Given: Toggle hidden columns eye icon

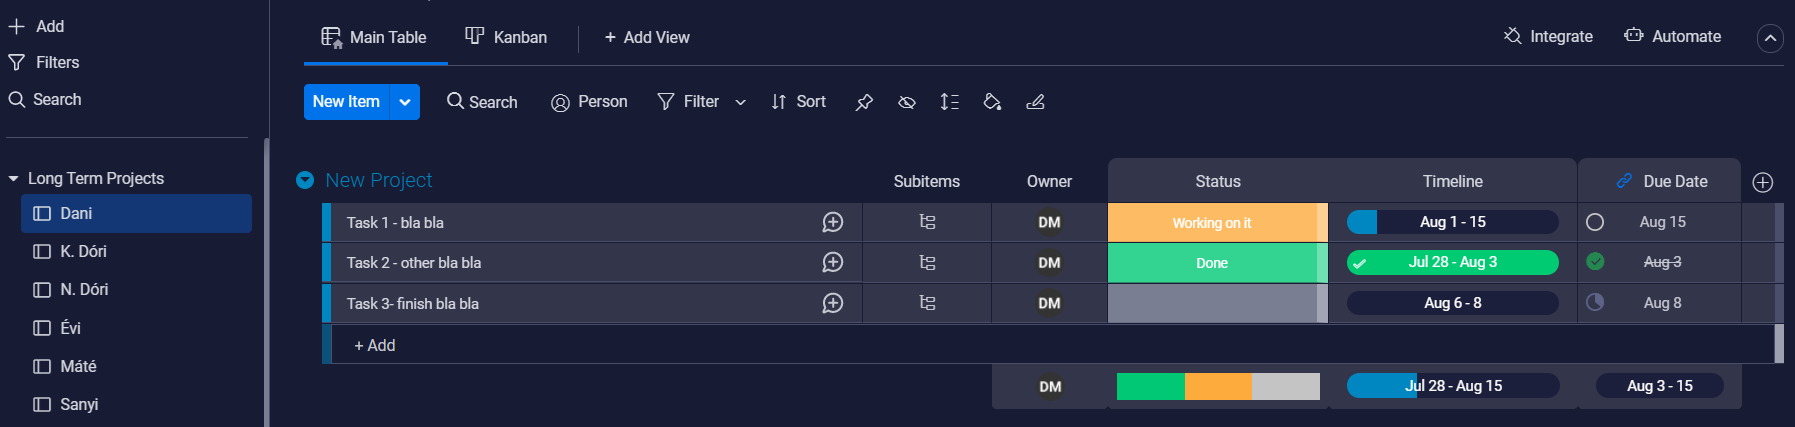Looking at the screenshot, I should pyautogui.click(x=907, y=102).
